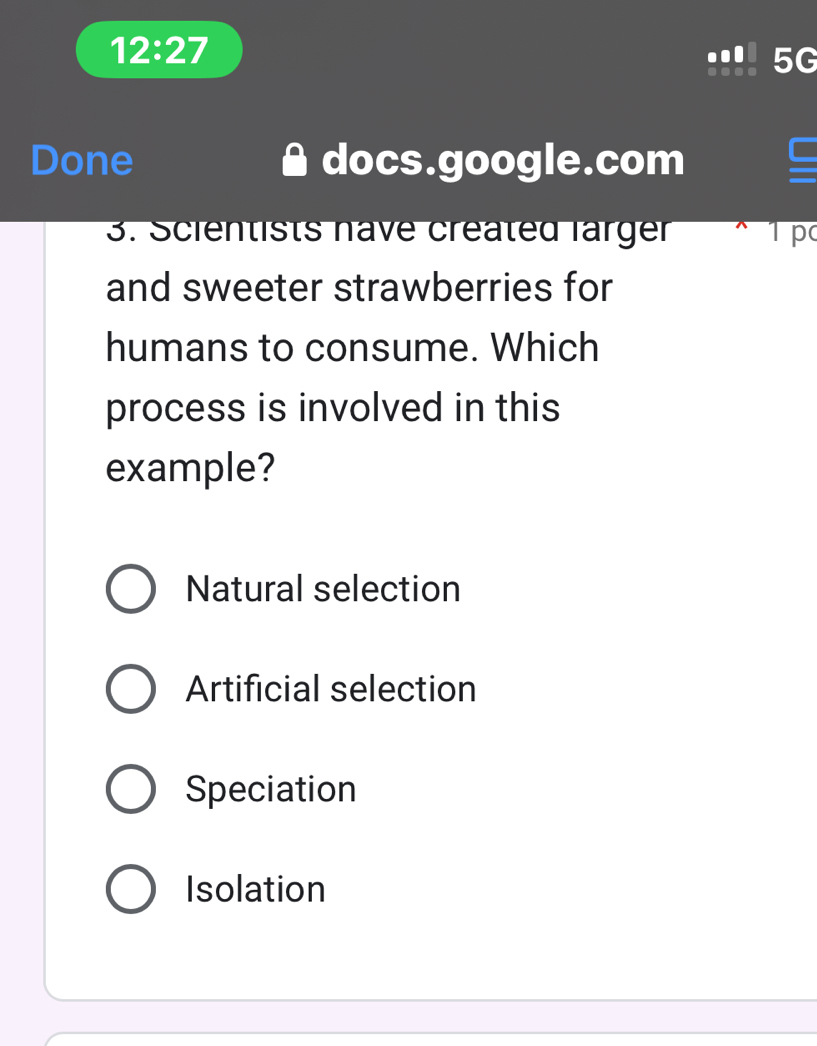
Task: Tap the Isolation answer label
Action: [256, 888]
